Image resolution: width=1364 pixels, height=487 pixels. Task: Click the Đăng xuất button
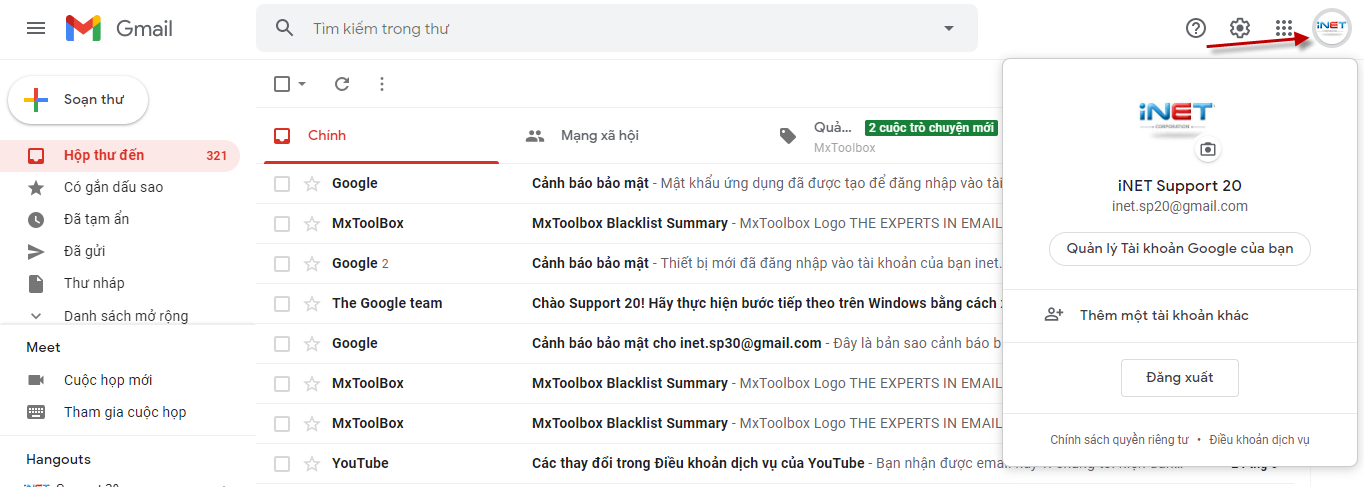(x=1180, y=378)
